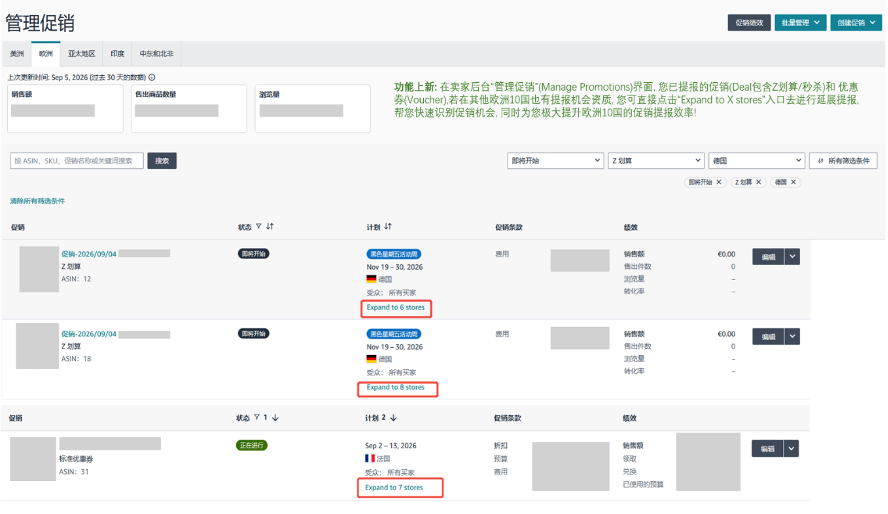Click the Expand to 8 stores link
The image size is (888, 514).
(x=395, y=388)
